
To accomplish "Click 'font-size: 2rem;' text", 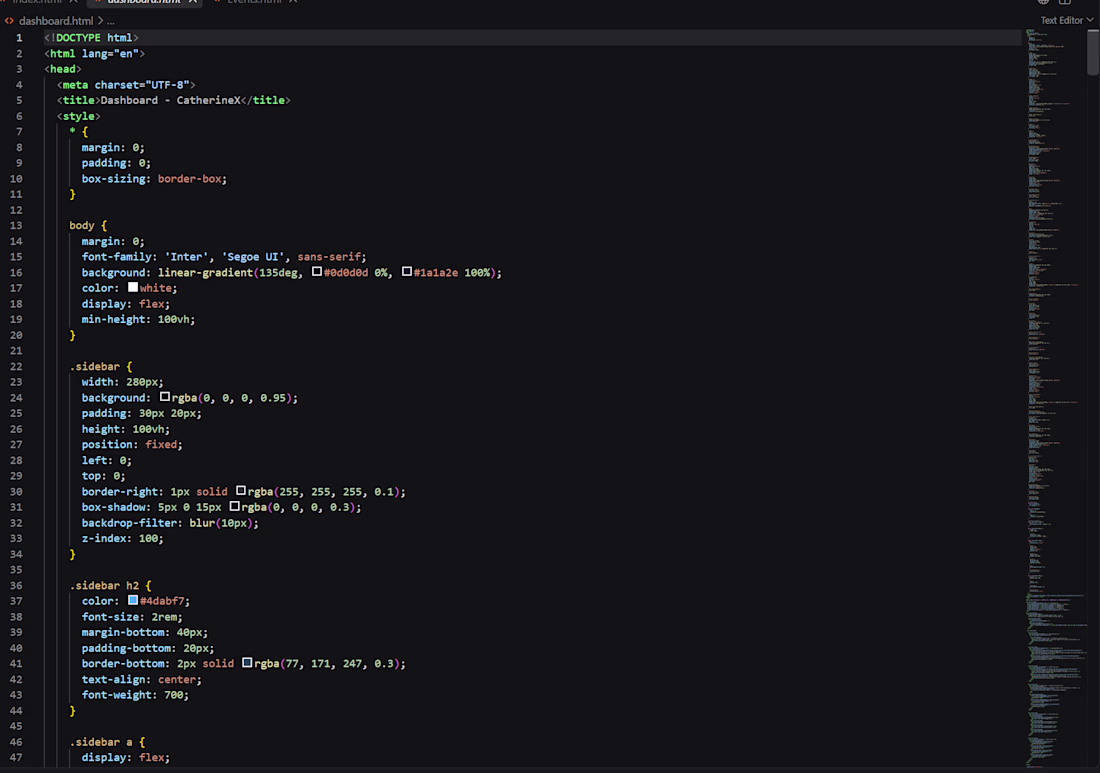I will pyautogui.click(x=132, y=617).
